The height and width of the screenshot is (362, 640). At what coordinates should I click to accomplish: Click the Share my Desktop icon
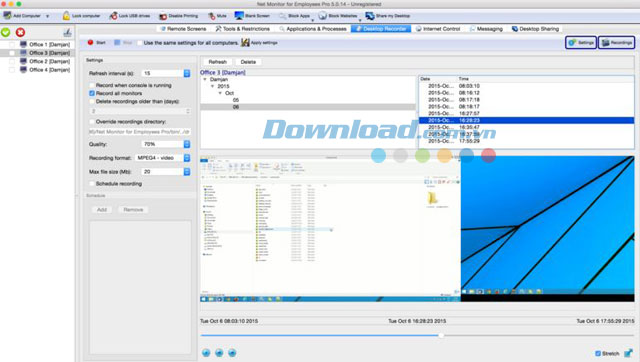click(x=369, y=16)
